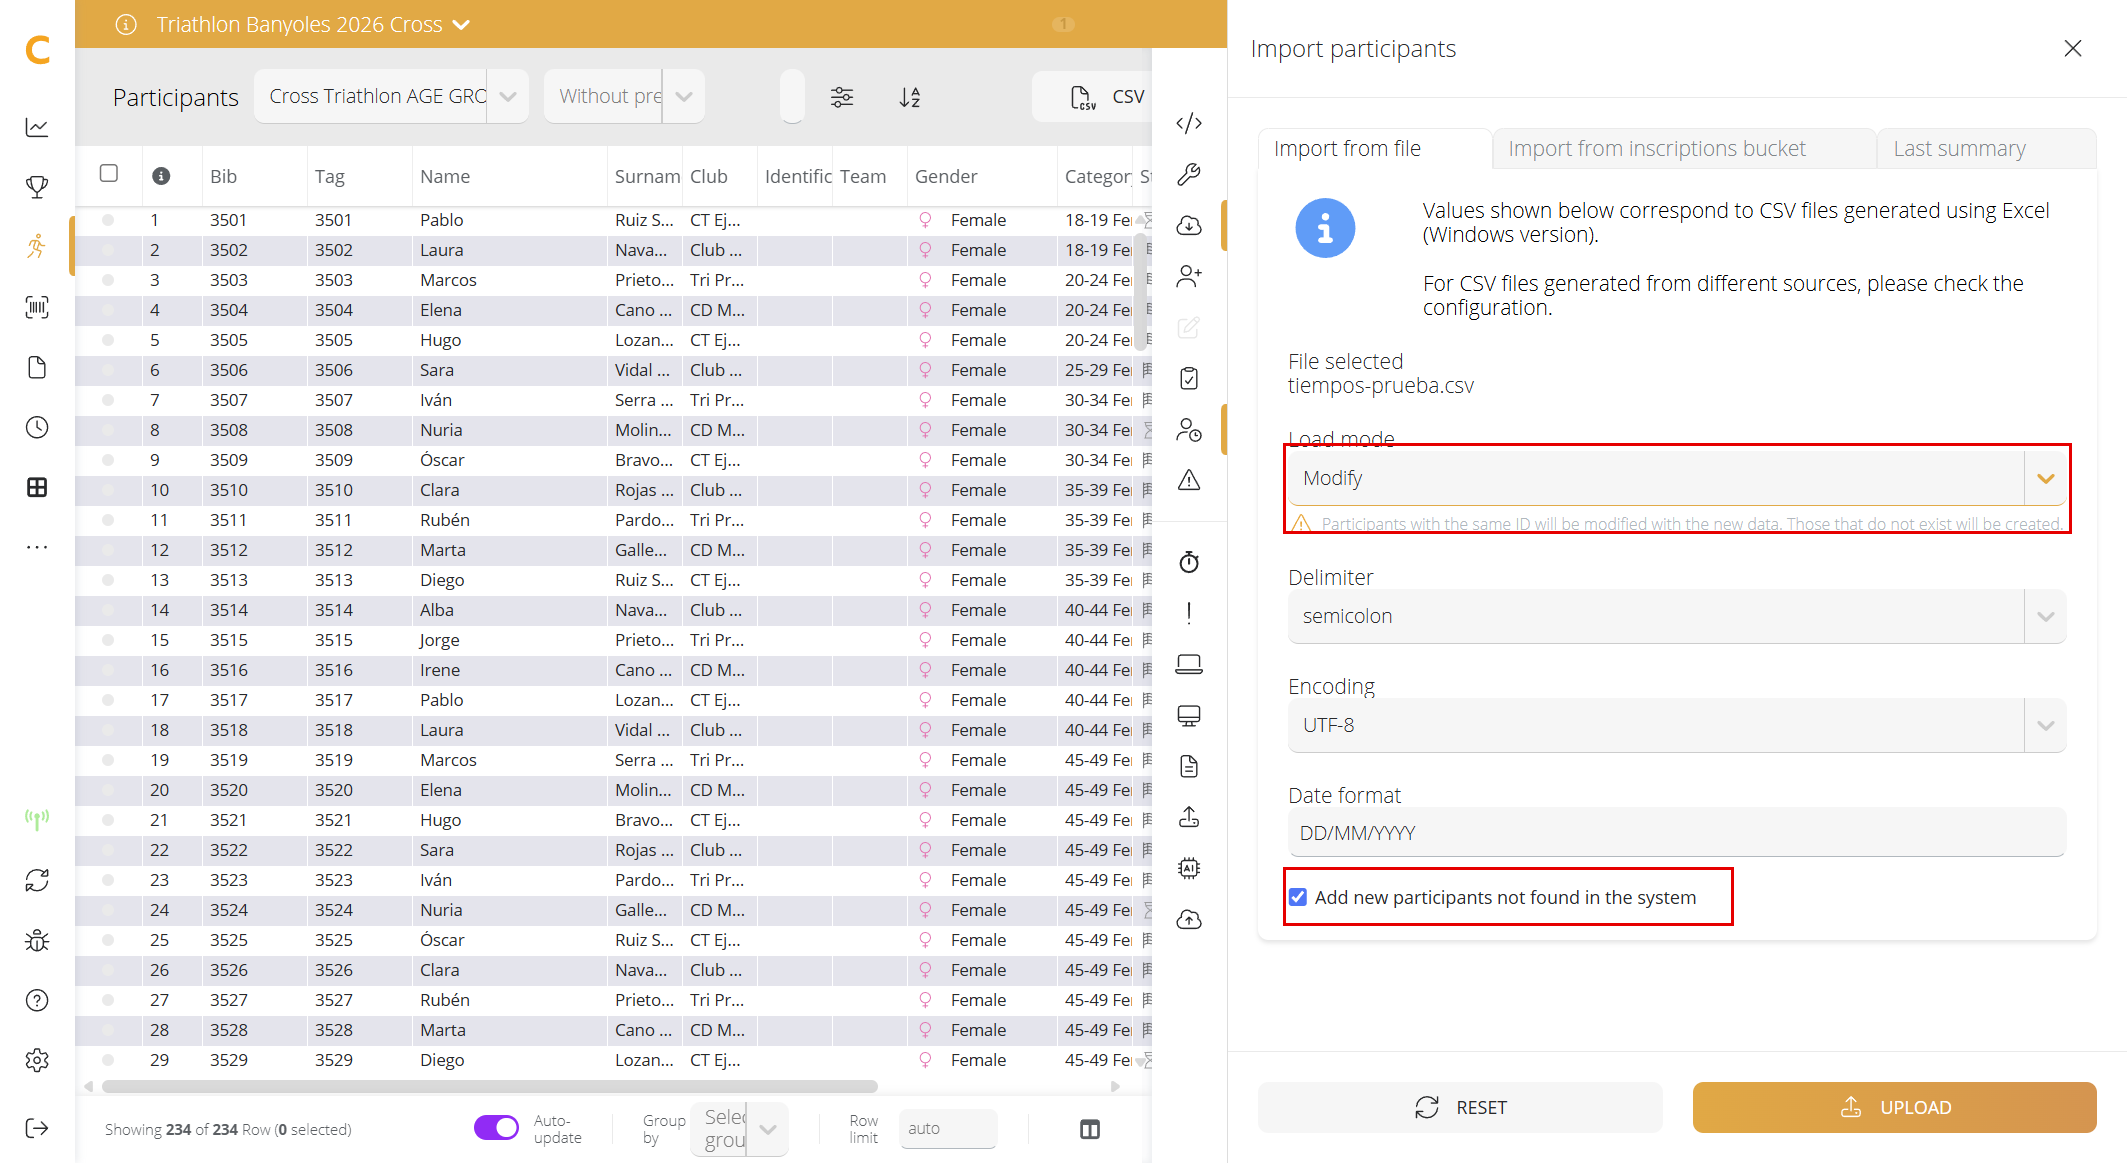2127x1163 pixels.
Task: Expand the Triathlon Banyoles 2026 Cross event menu
Action: 313,24
